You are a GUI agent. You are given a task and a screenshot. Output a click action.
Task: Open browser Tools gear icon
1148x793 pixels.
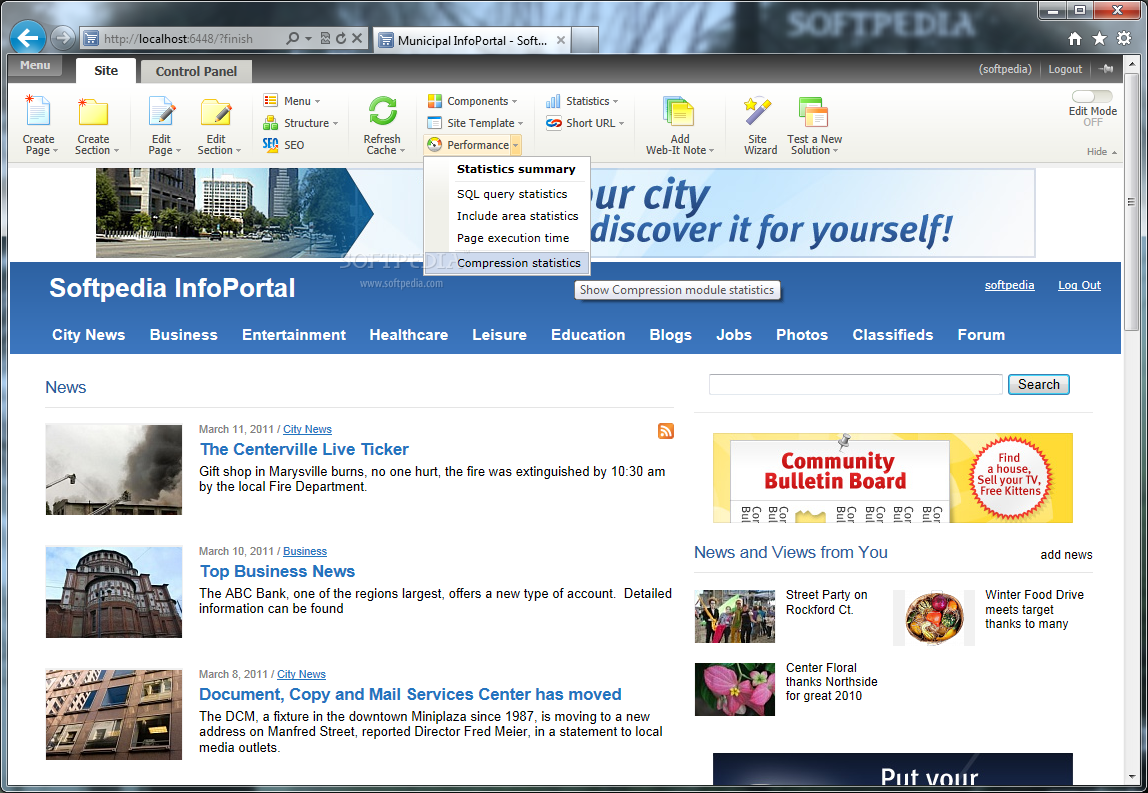tap(1124, 38)
